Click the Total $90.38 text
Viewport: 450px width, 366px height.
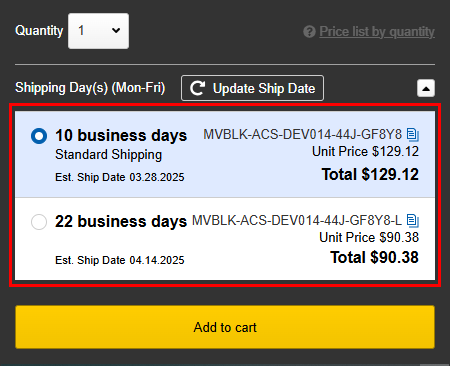(x=374, y=257)
